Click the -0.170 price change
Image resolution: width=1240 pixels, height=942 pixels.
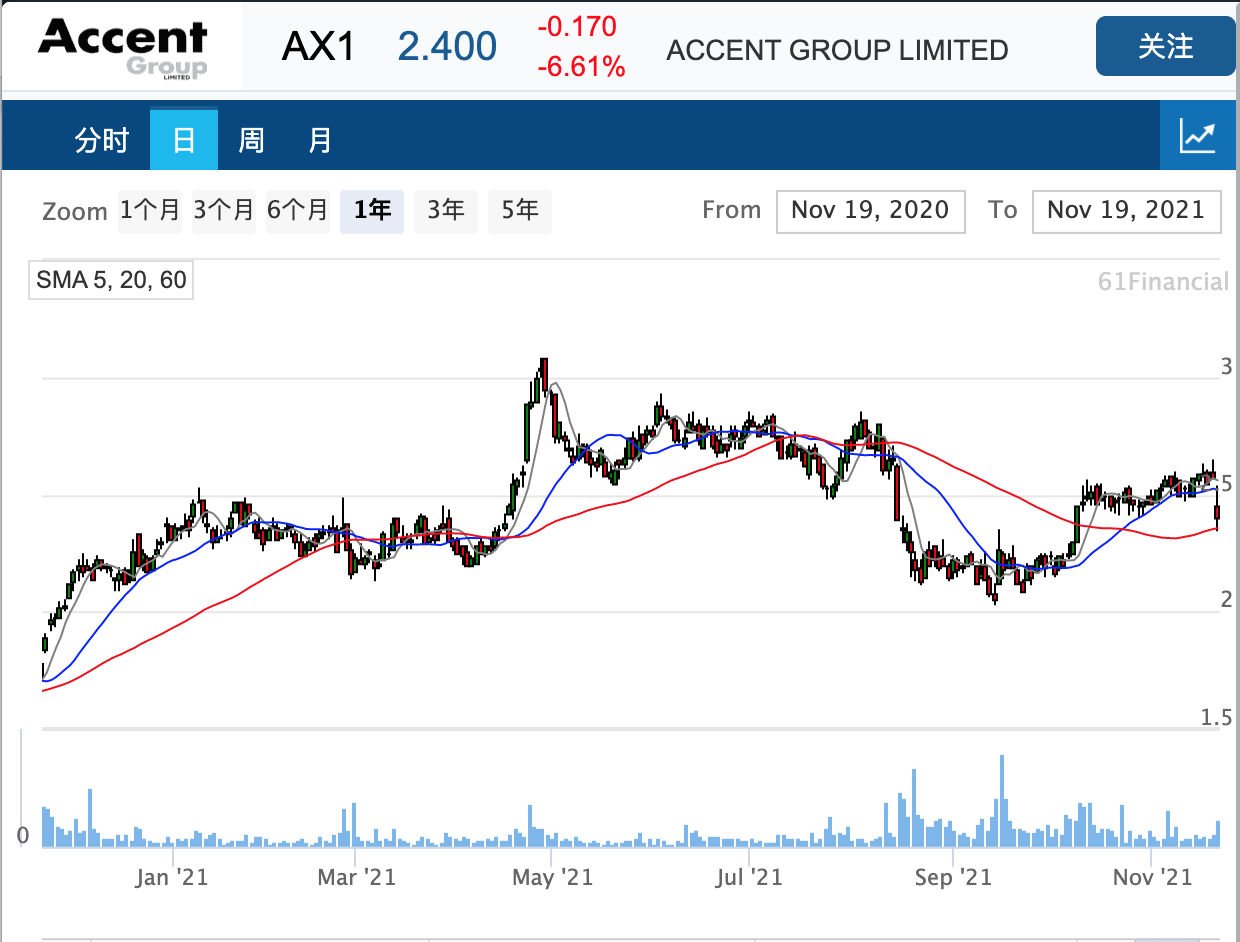[577, 26]
